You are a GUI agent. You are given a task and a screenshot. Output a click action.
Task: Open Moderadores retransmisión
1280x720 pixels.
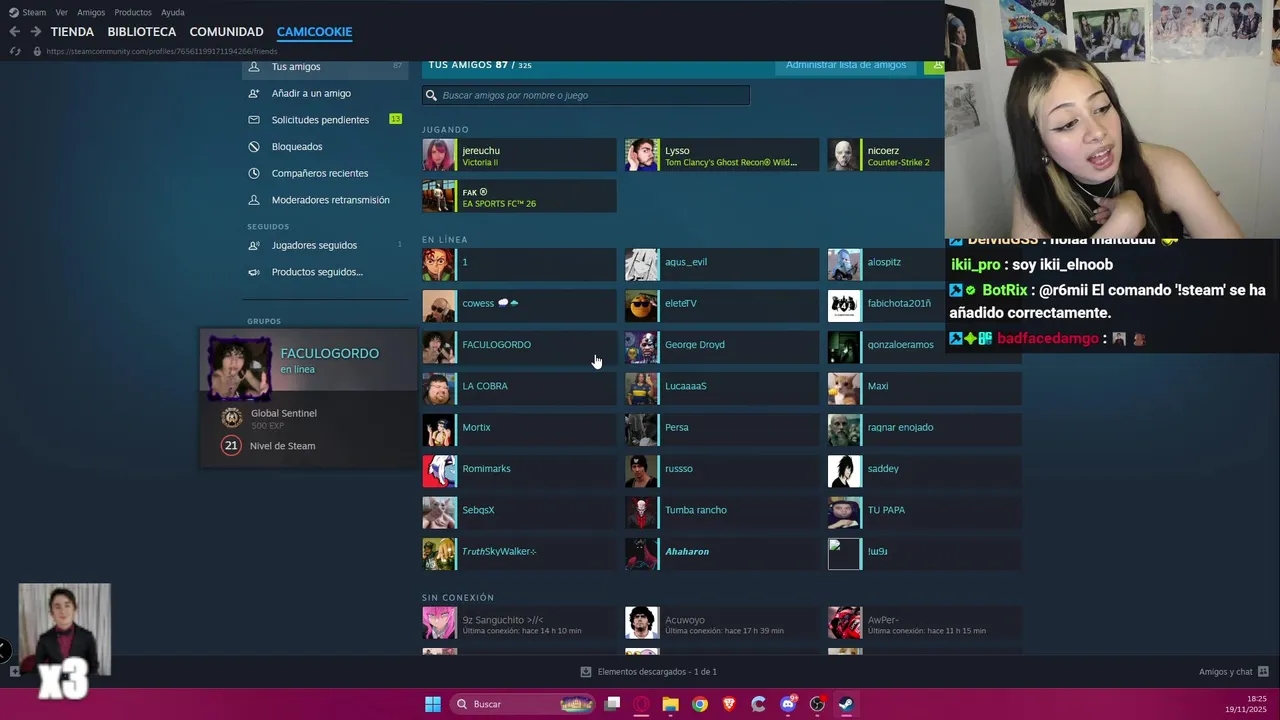coord(325,200)
